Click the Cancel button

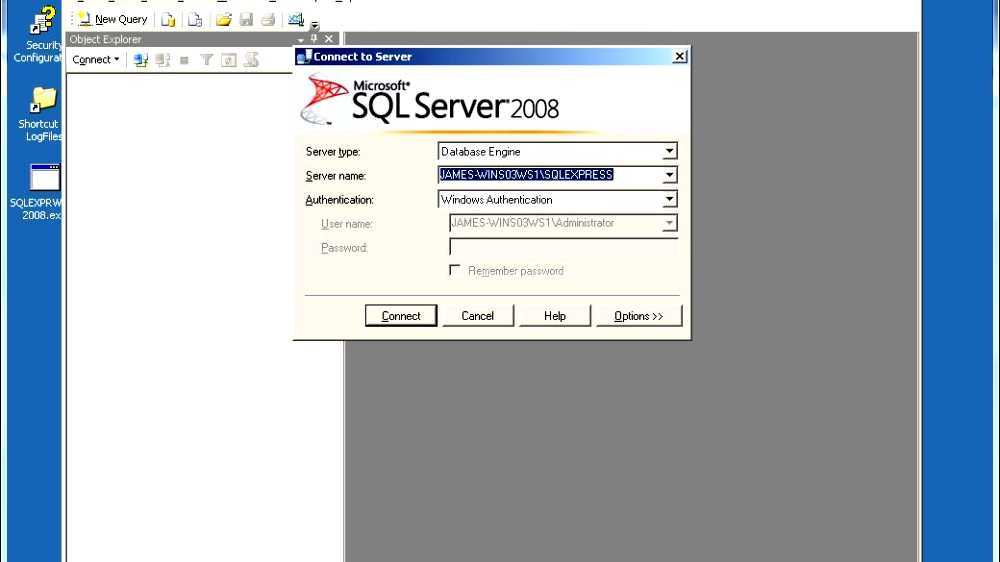478,316
